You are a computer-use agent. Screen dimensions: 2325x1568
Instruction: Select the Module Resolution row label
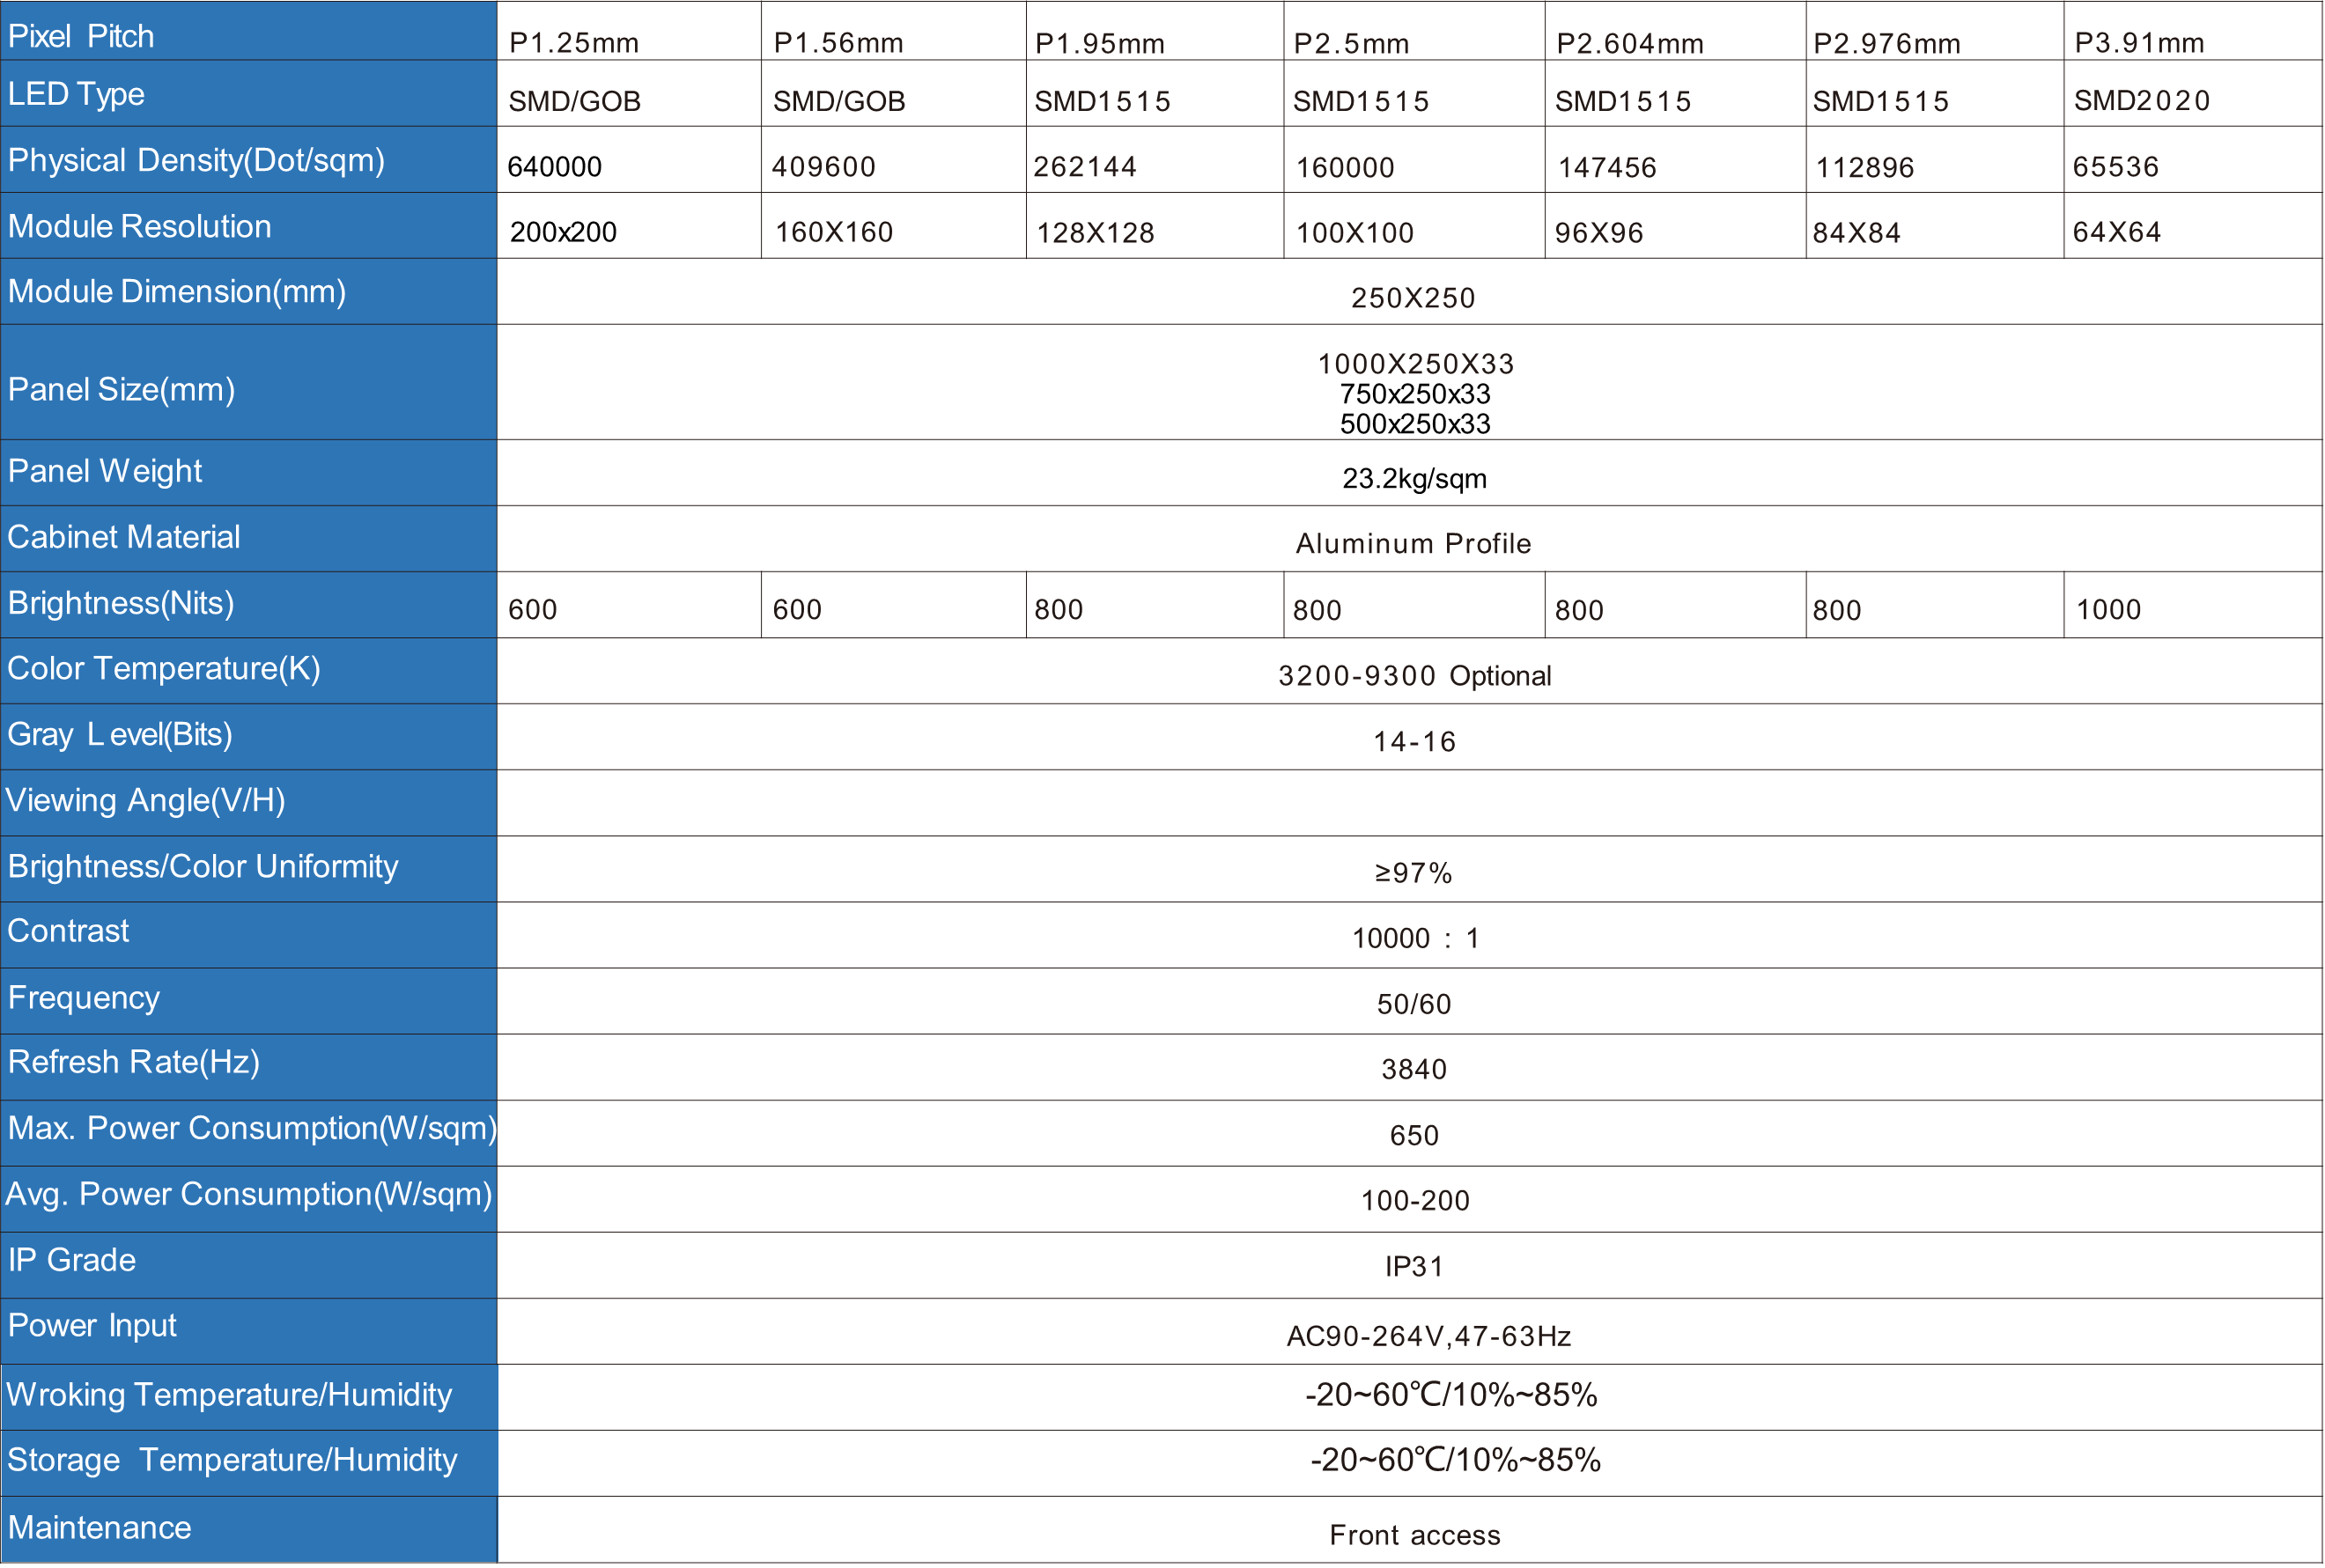coord(140,226)
